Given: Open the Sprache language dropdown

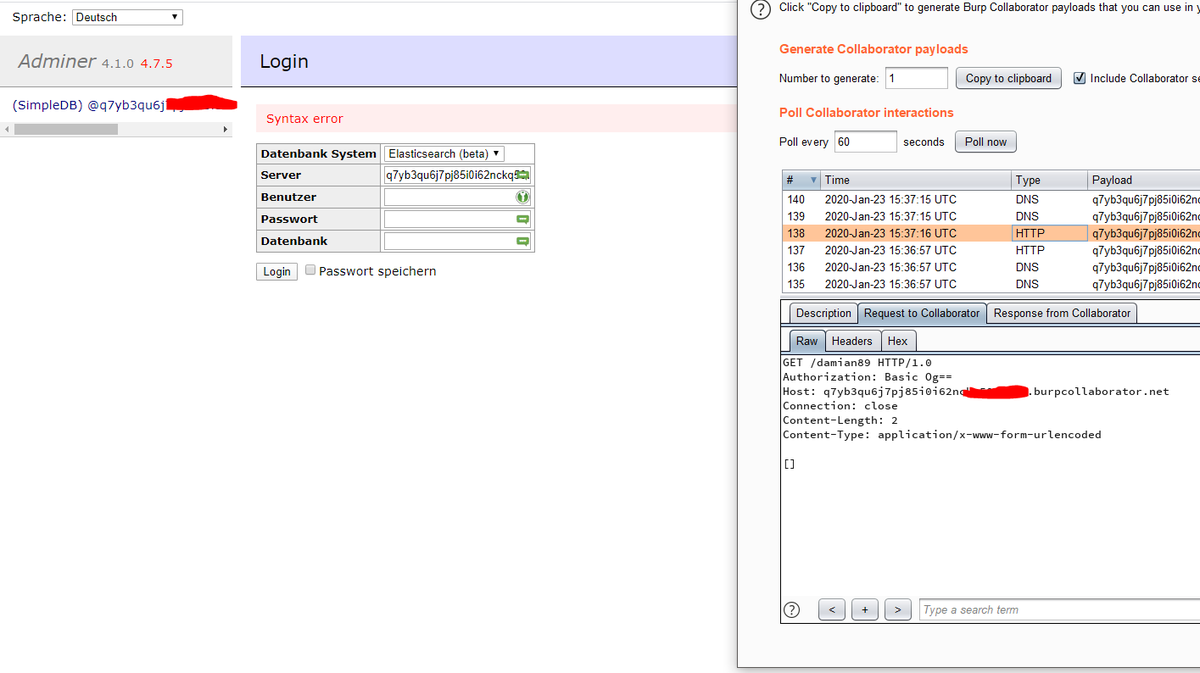Looking at the screenshot, I should pos(128,17).
